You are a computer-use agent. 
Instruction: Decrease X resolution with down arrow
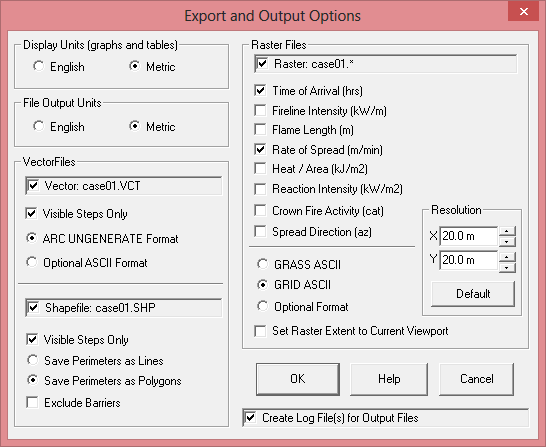tap(507, 242)
